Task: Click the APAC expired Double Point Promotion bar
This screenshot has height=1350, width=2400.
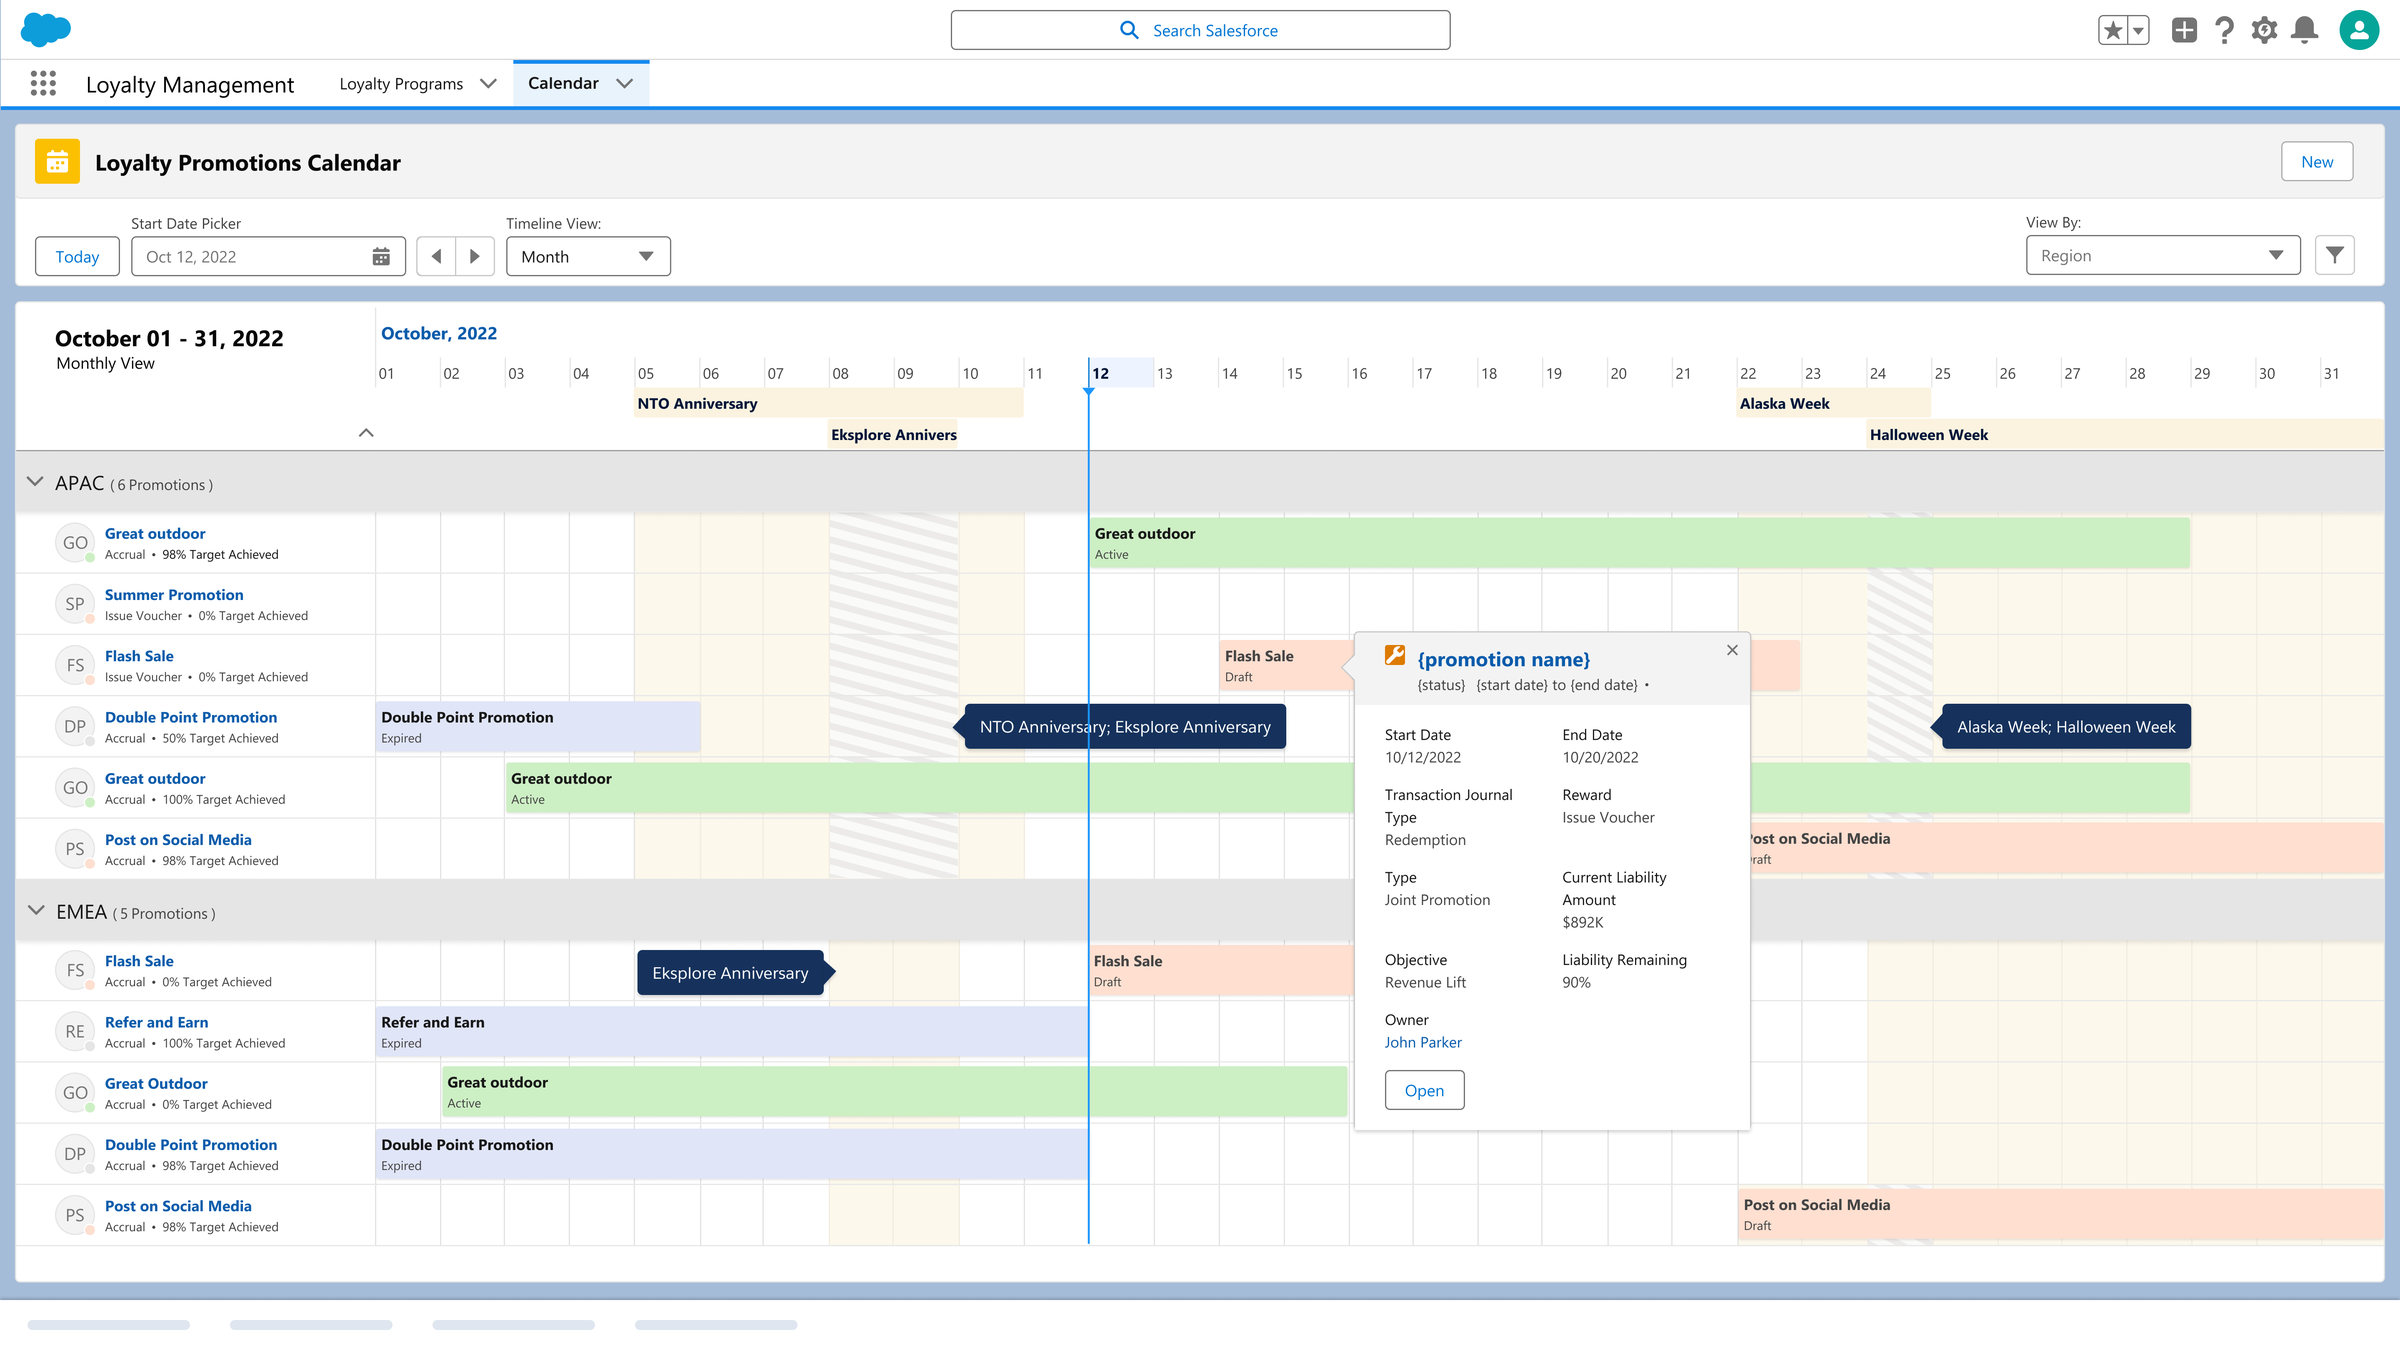Action: [538, 726]
